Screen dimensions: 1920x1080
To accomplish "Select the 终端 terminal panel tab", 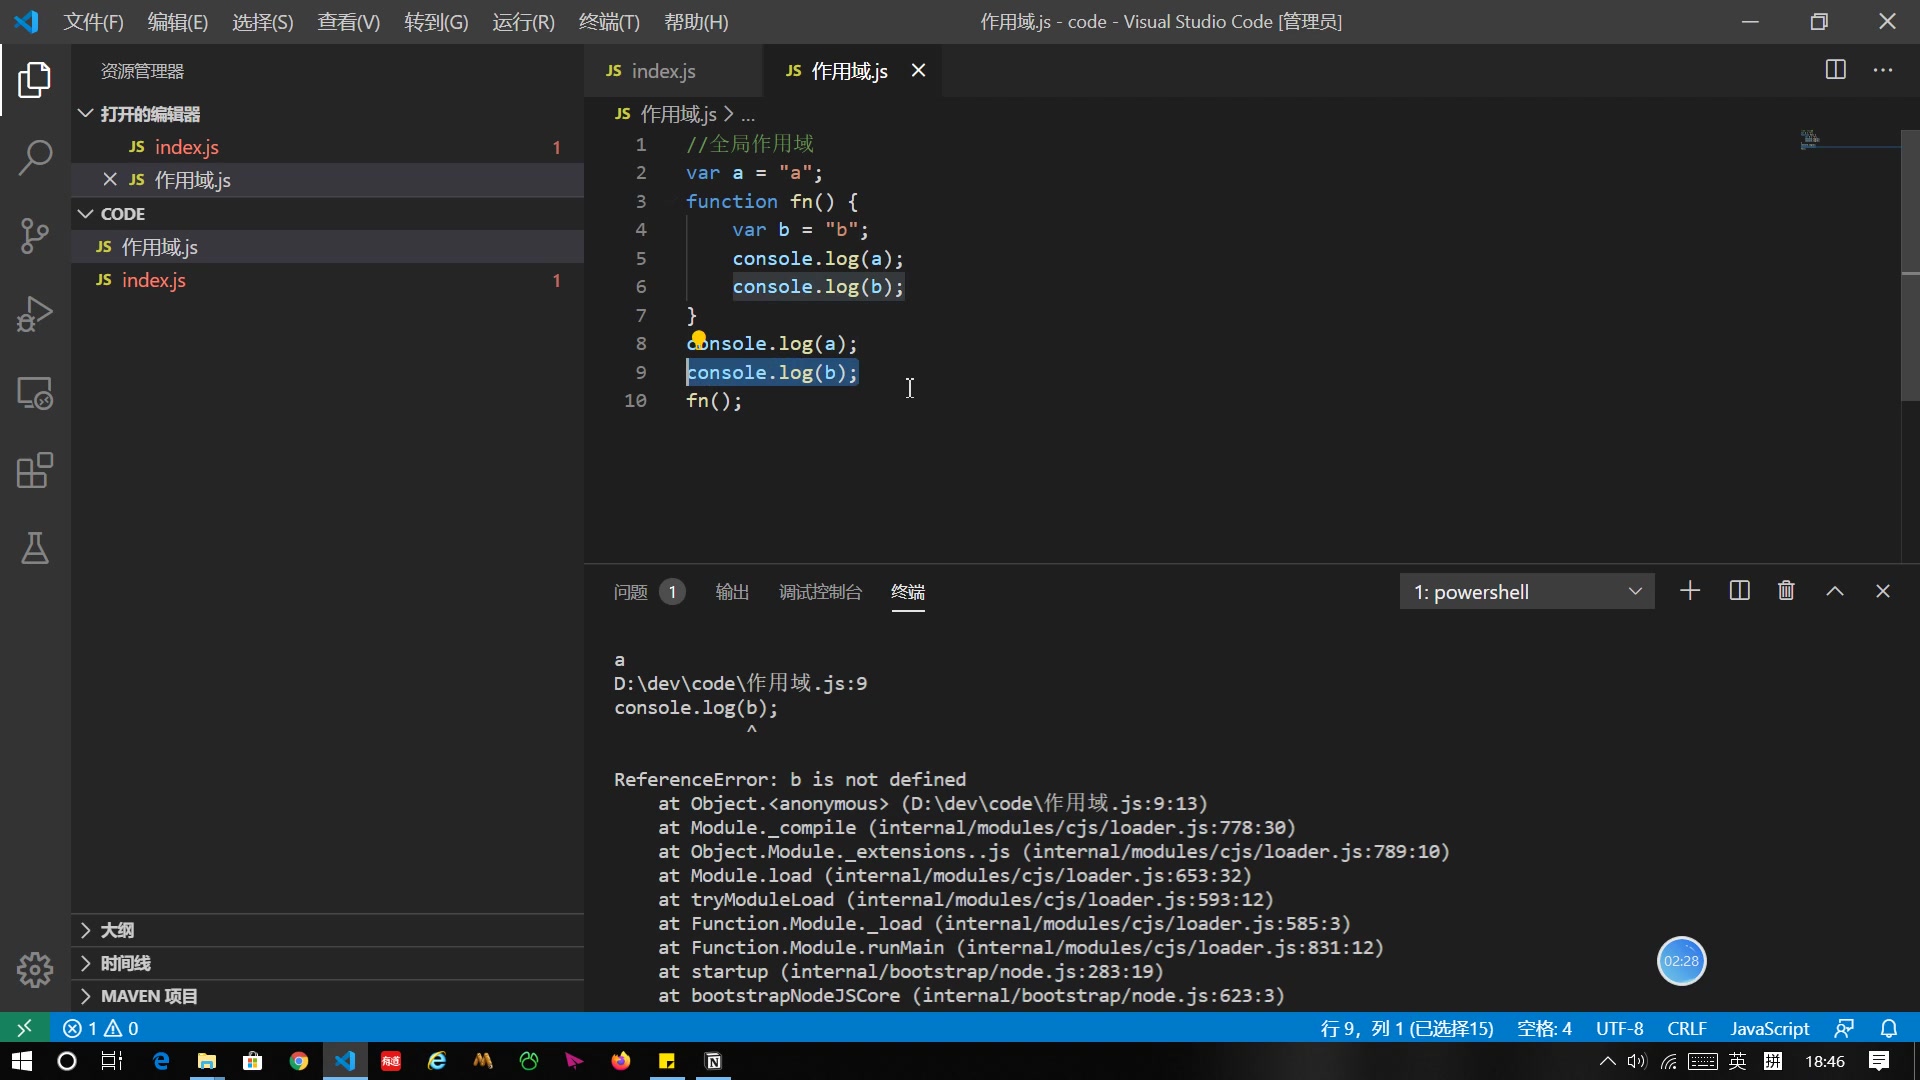I will click(908, 592).
